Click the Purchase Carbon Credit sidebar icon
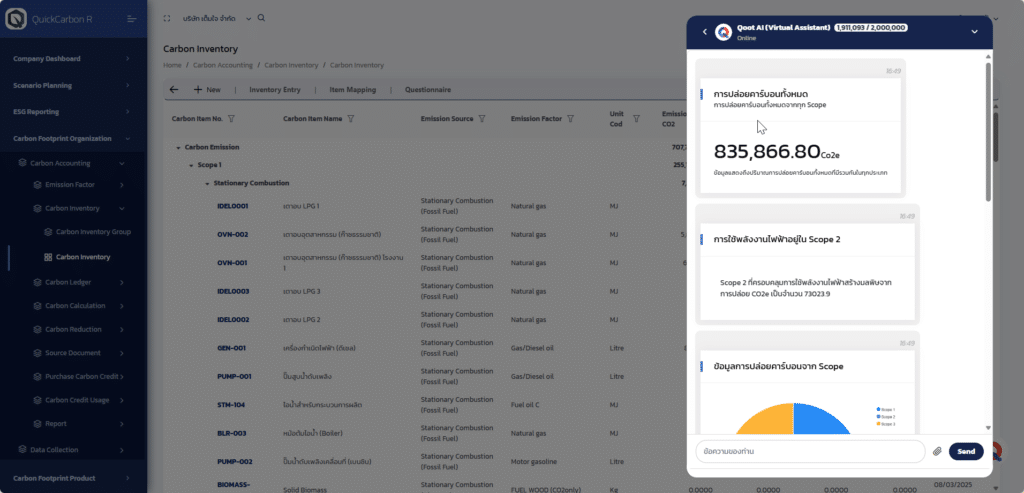 [38, 377]
